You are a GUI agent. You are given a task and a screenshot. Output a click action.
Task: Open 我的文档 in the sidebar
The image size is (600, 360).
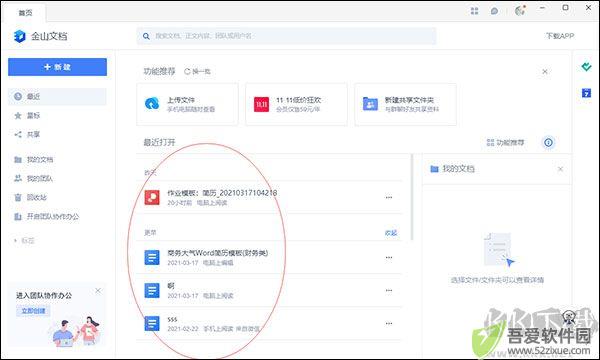(57, 160)
